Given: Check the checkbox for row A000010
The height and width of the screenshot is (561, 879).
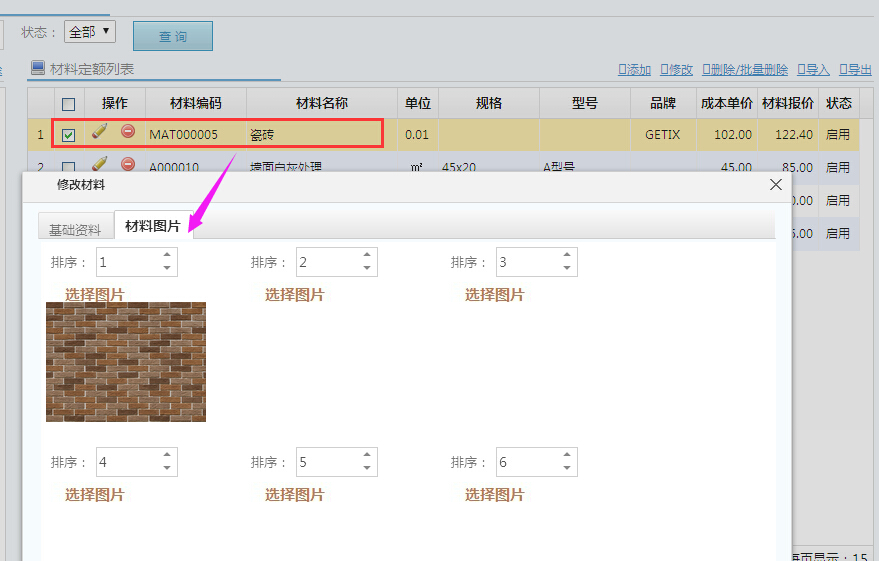Looking at the screenshot, I should 68,167.
